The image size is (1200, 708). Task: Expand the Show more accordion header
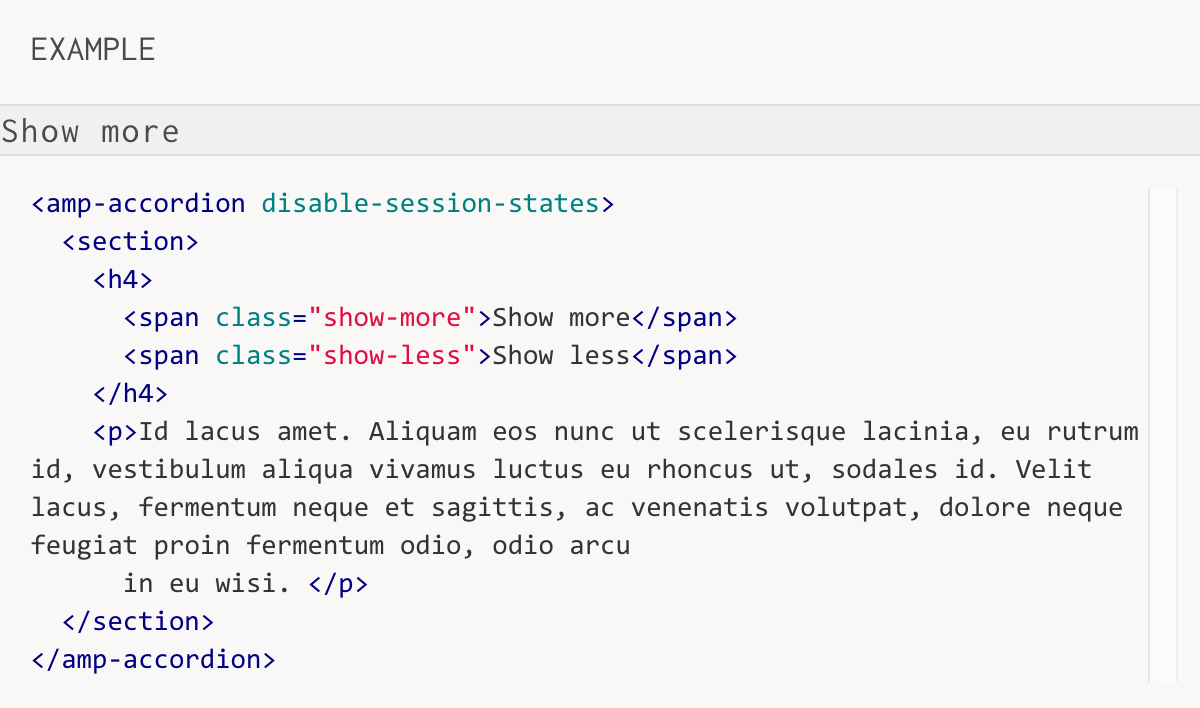(90, 131)
